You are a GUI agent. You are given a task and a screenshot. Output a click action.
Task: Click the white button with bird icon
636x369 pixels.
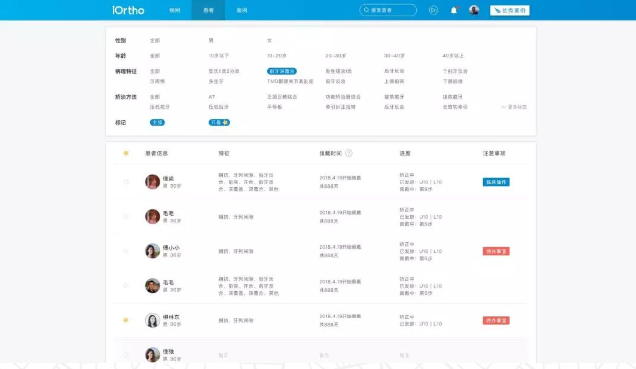(x=509, y=10)
